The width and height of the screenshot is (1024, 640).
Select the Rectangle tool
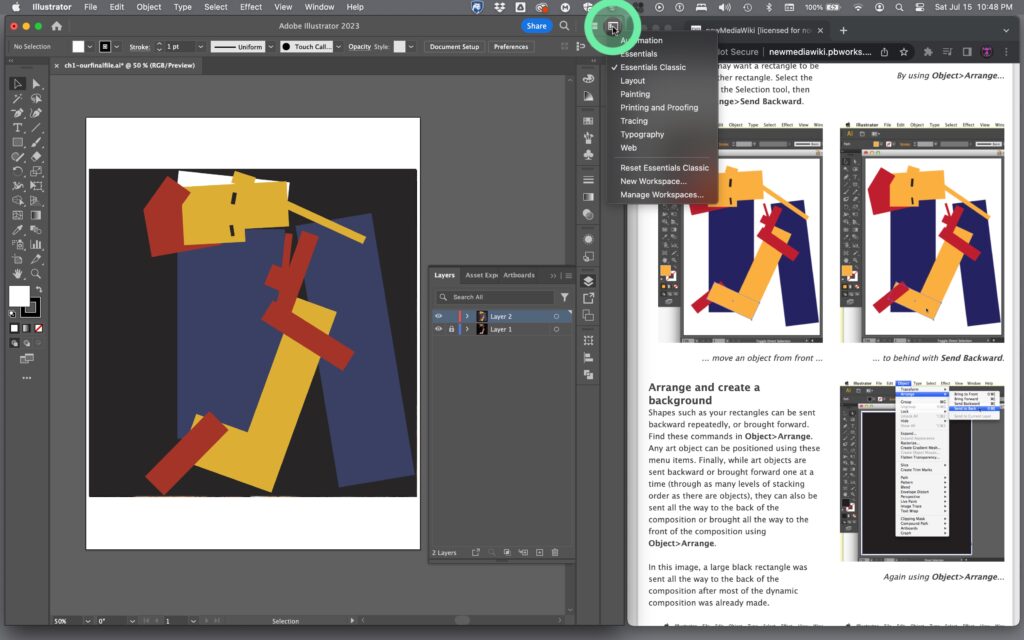(x=17, y=143)
